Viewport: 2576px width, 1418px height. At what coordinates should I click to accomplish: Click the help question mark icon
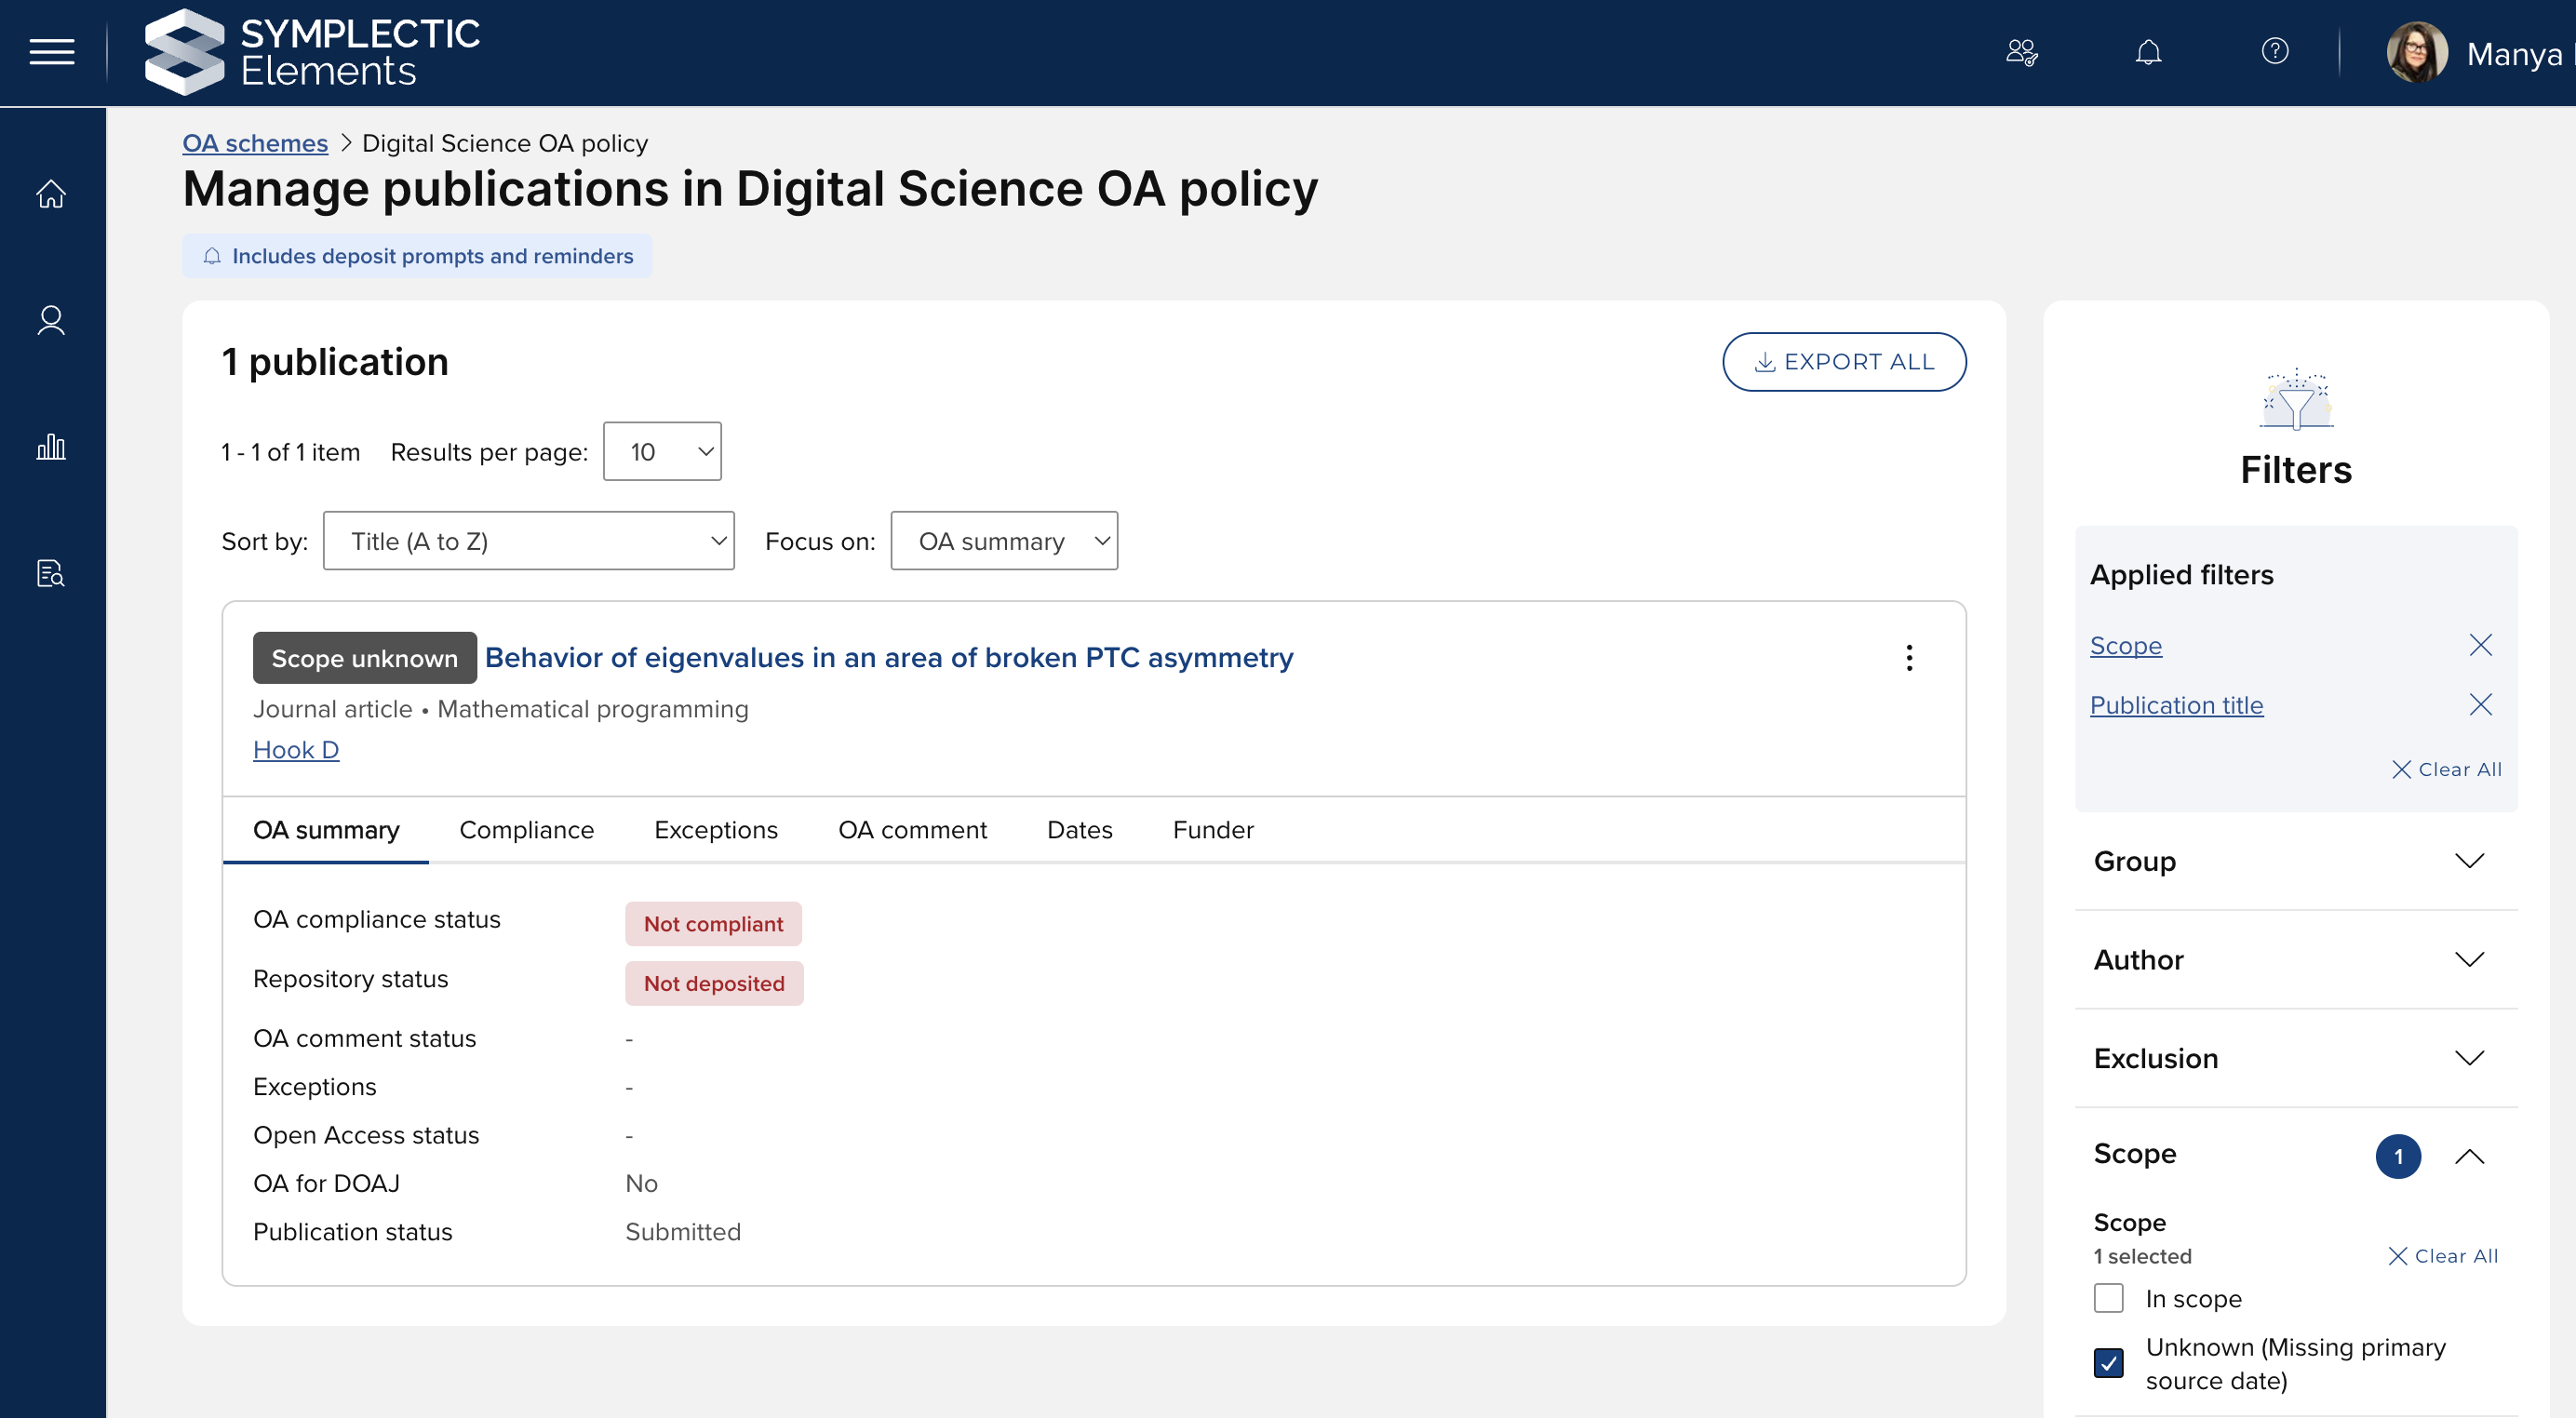coord(2274,52)
